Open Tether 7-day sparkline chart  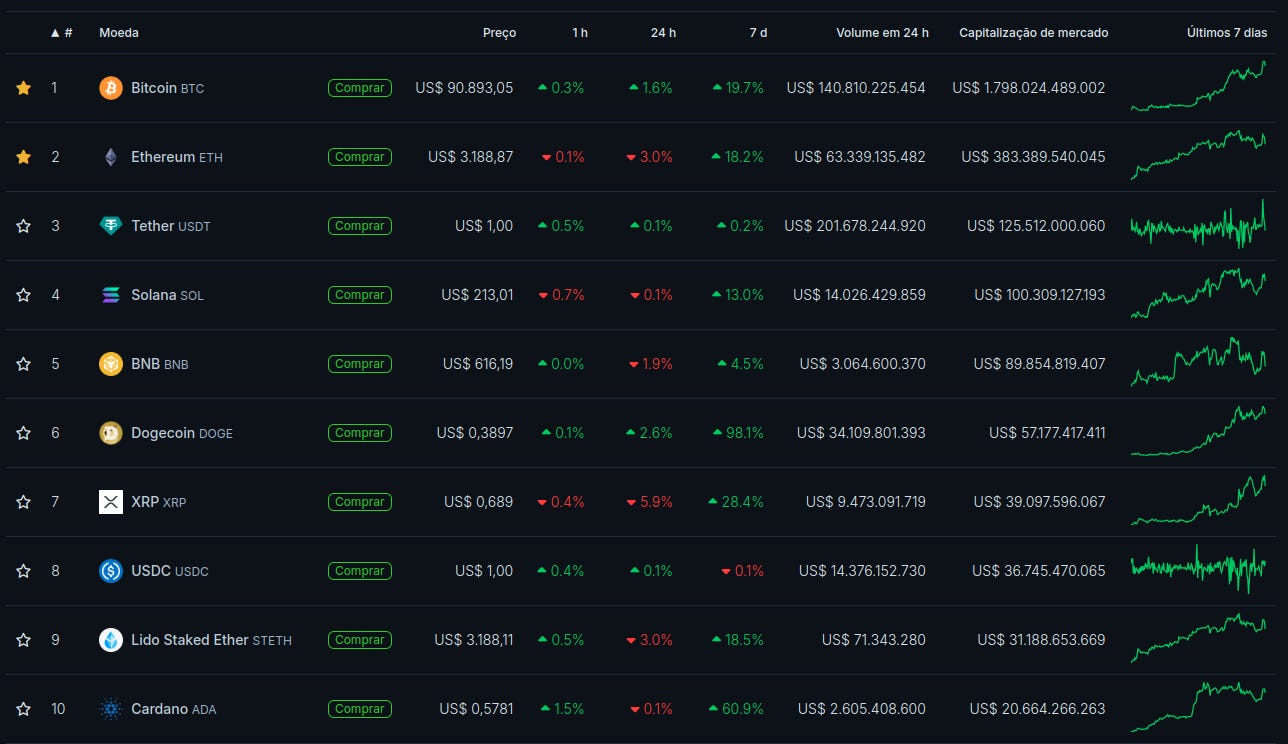1198,225
